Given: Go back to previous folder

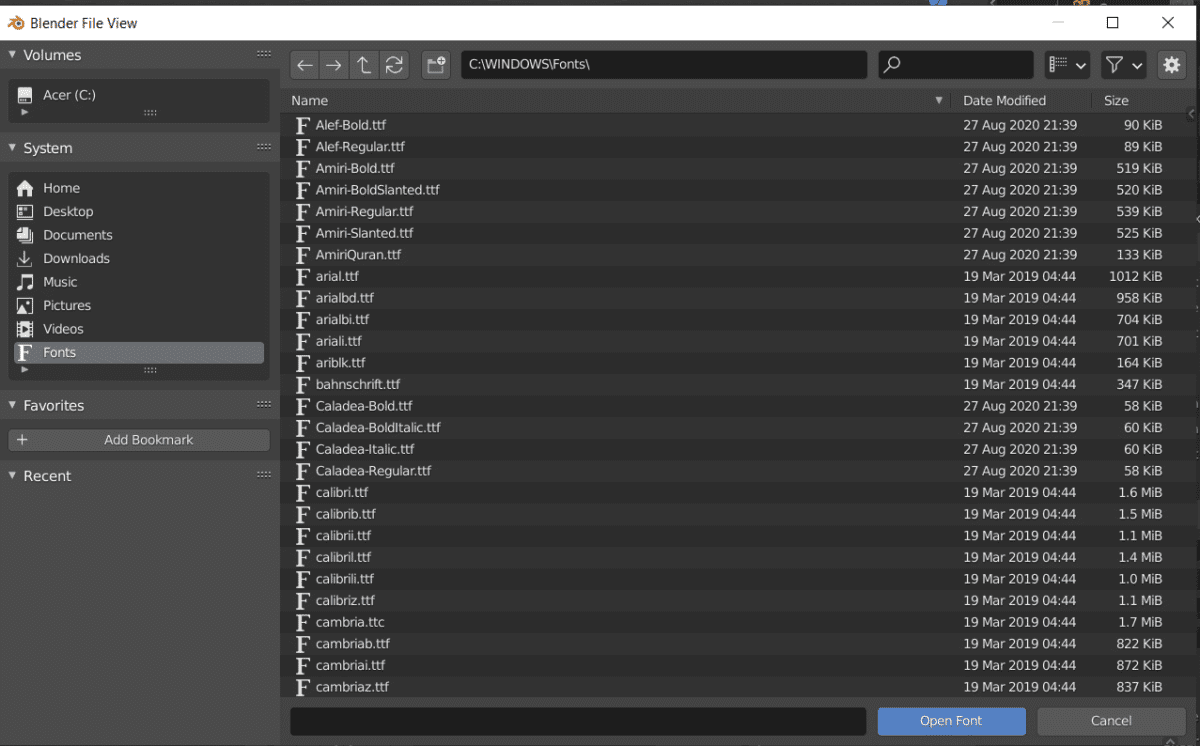Looking at the screenshot, I should (305, 65).
